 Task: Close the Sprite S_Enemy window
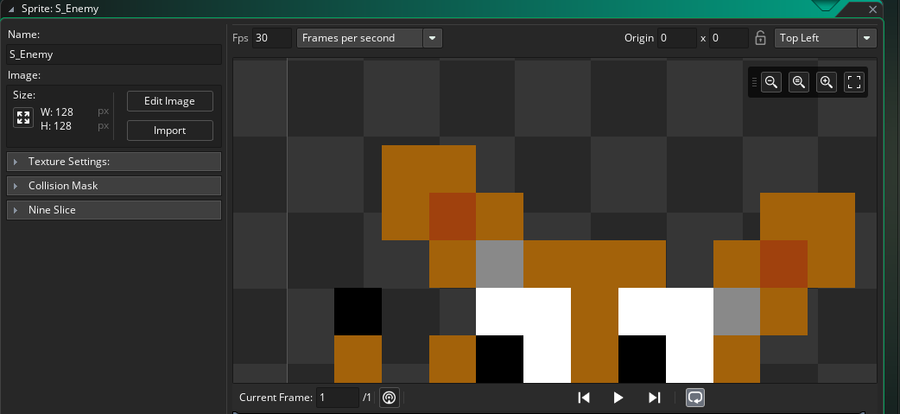point(873,9)
